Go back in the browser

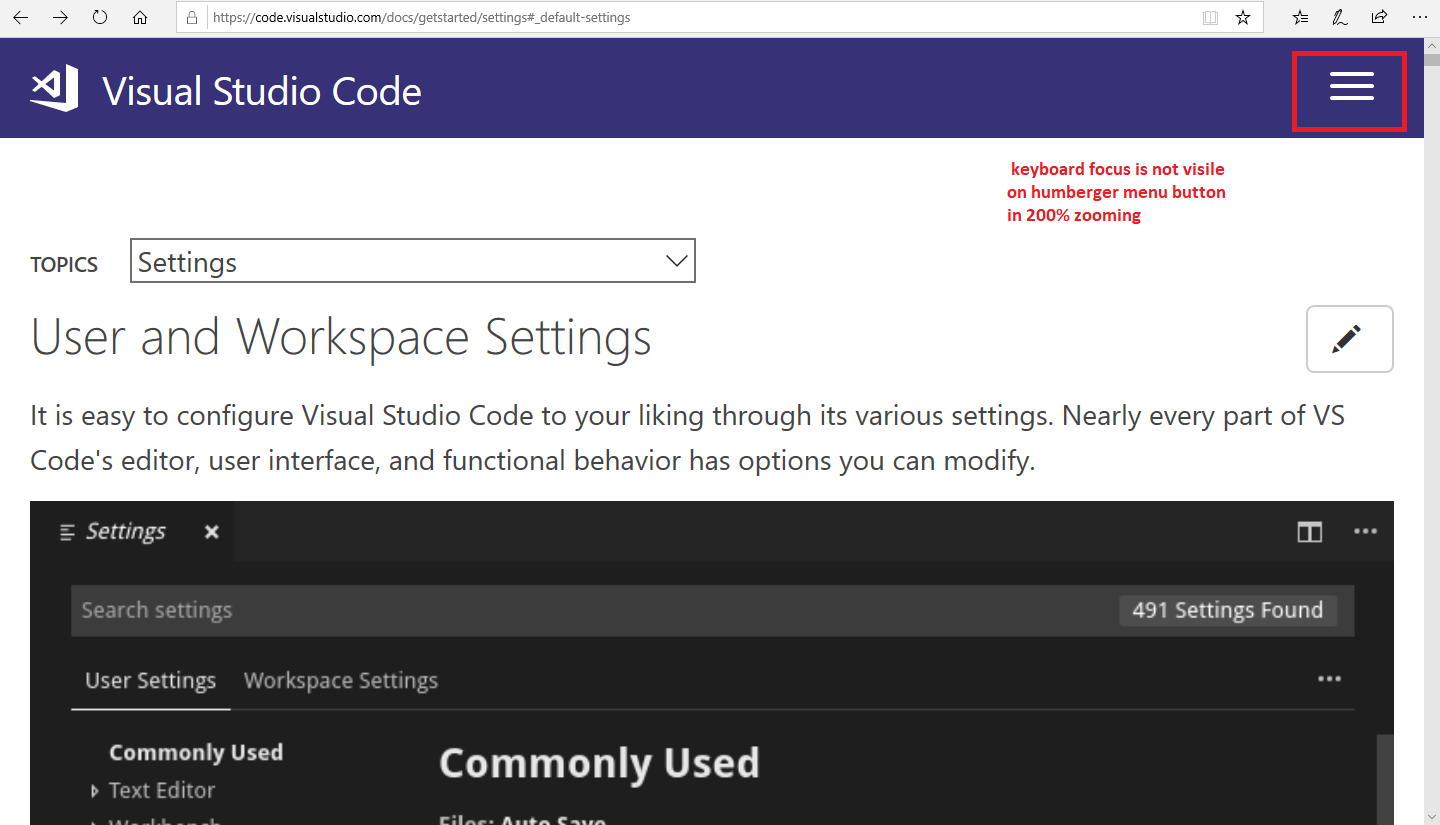pos(20,17)
